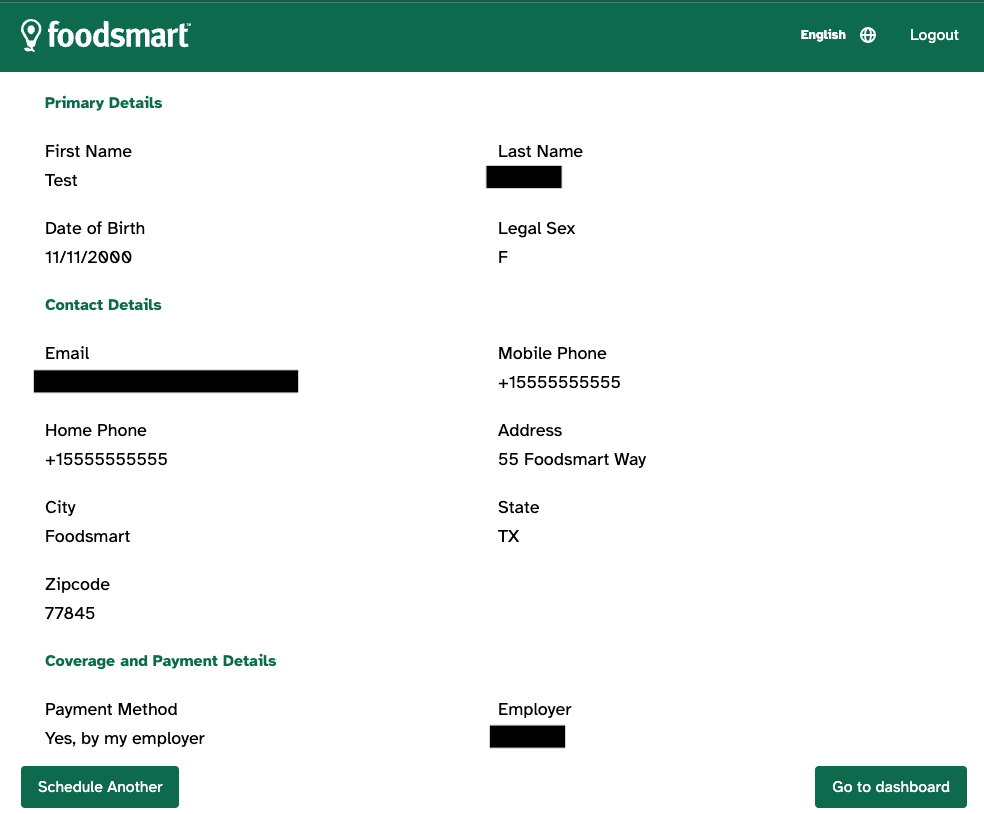Click the Legal Sex label
Screen dimensions: 984x814
(537, 228)
